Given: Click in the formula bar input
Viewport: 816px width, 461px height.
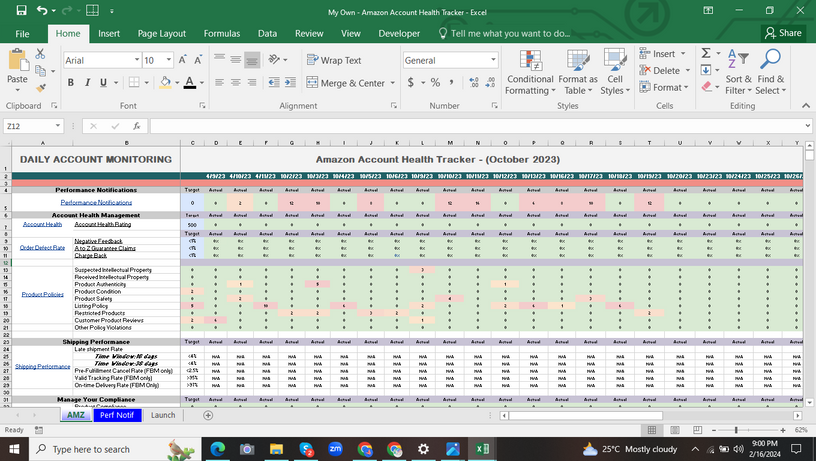Looking at the screenshot, I should pyautogui.click(x=477, y=126).
